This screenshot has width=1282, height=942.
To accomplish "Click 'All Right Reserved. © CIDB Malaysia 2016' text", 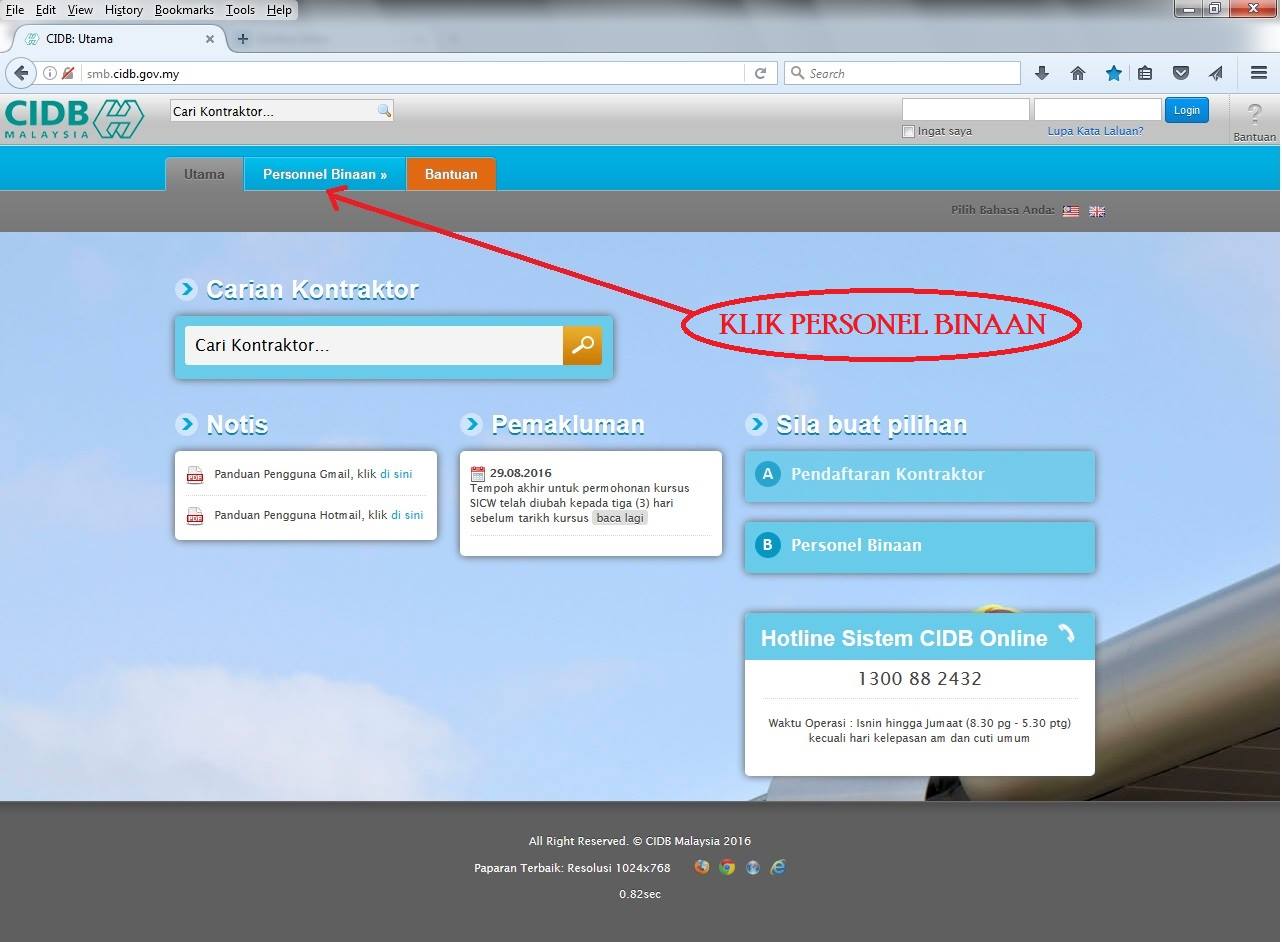I will (640, 841).
